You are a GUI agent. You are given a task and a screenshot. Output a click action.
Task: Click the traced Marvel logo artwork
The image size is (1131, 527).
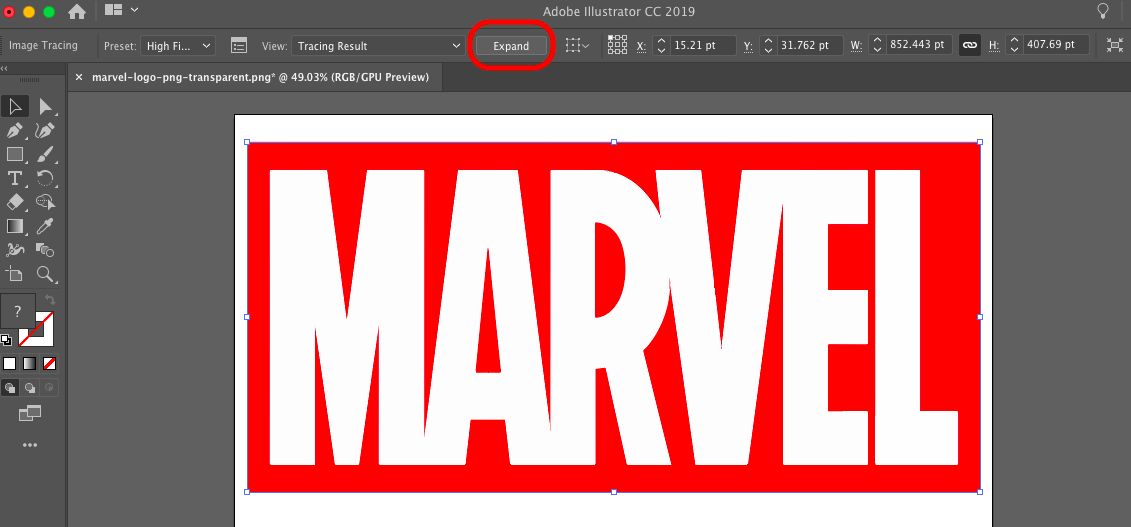click(x=614, y=317)
